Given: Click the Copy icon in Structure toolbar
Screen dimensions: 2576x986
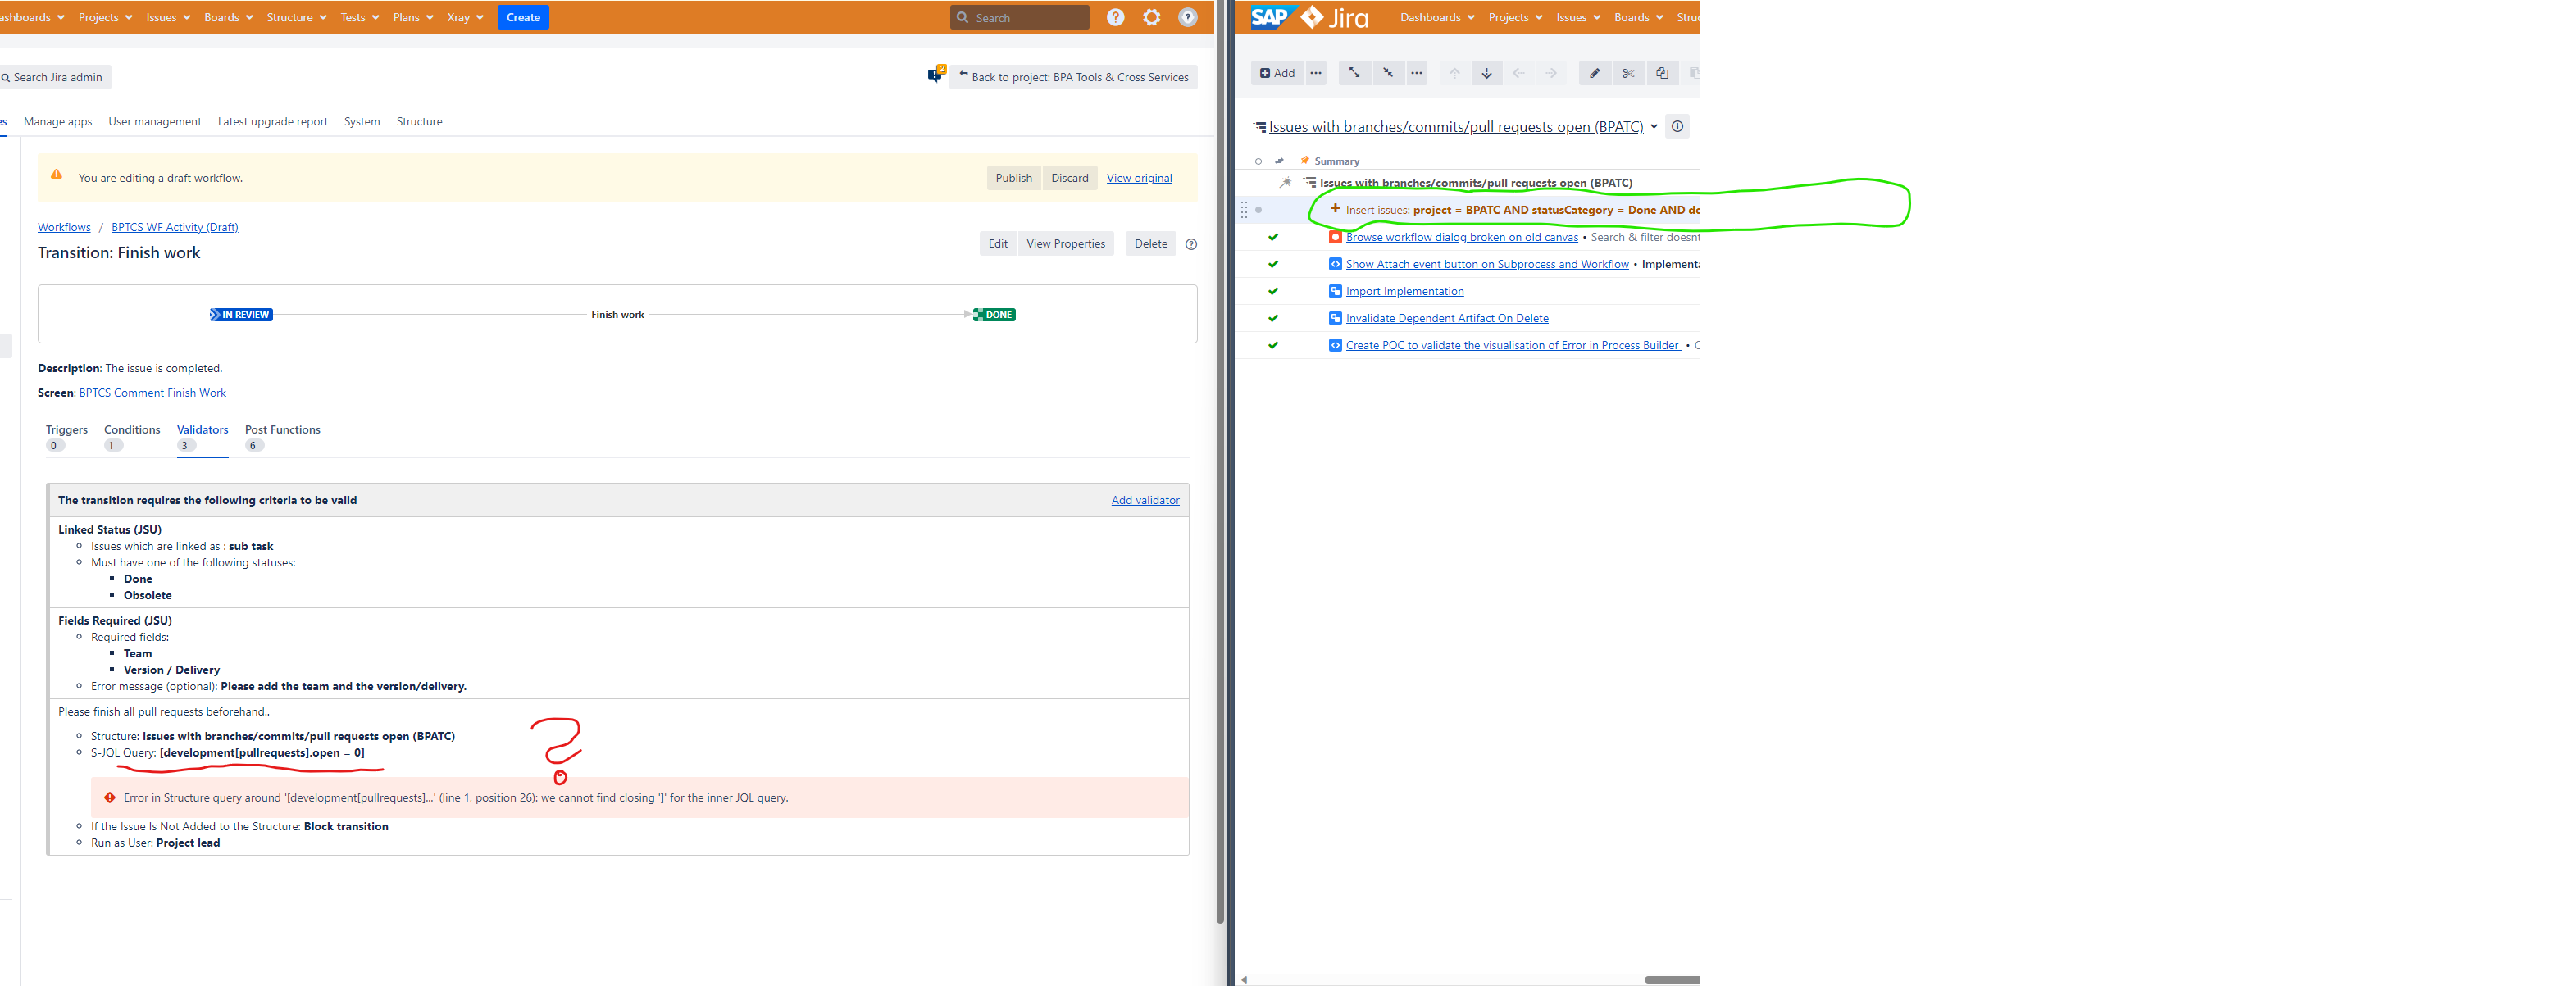Looking at the screenshot, I should tap(1662, 73).
